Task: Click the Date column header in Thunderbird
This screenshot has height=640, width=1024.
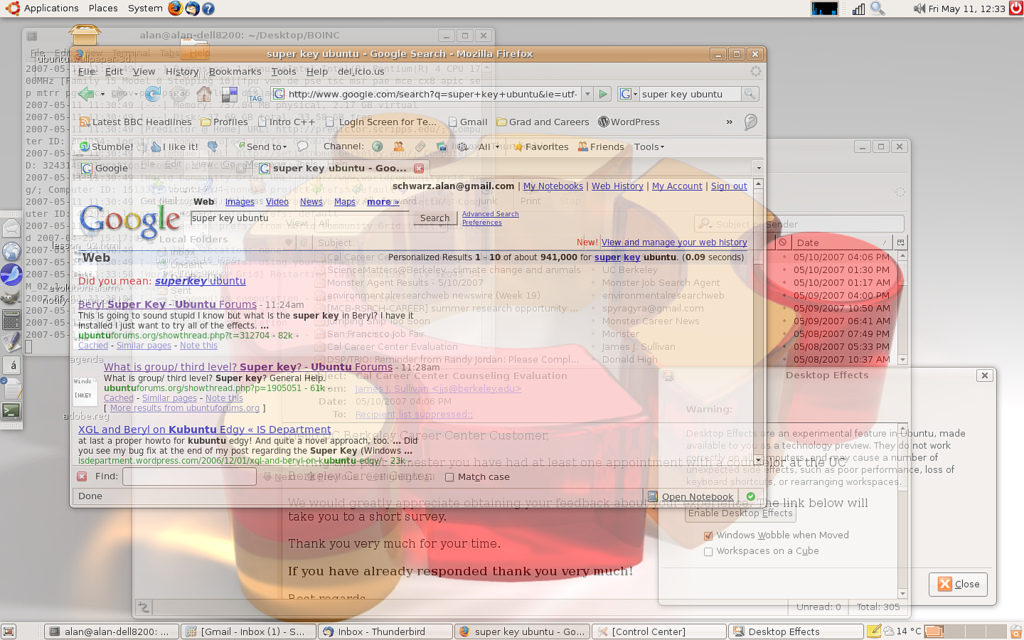Action: click(841, 242)
